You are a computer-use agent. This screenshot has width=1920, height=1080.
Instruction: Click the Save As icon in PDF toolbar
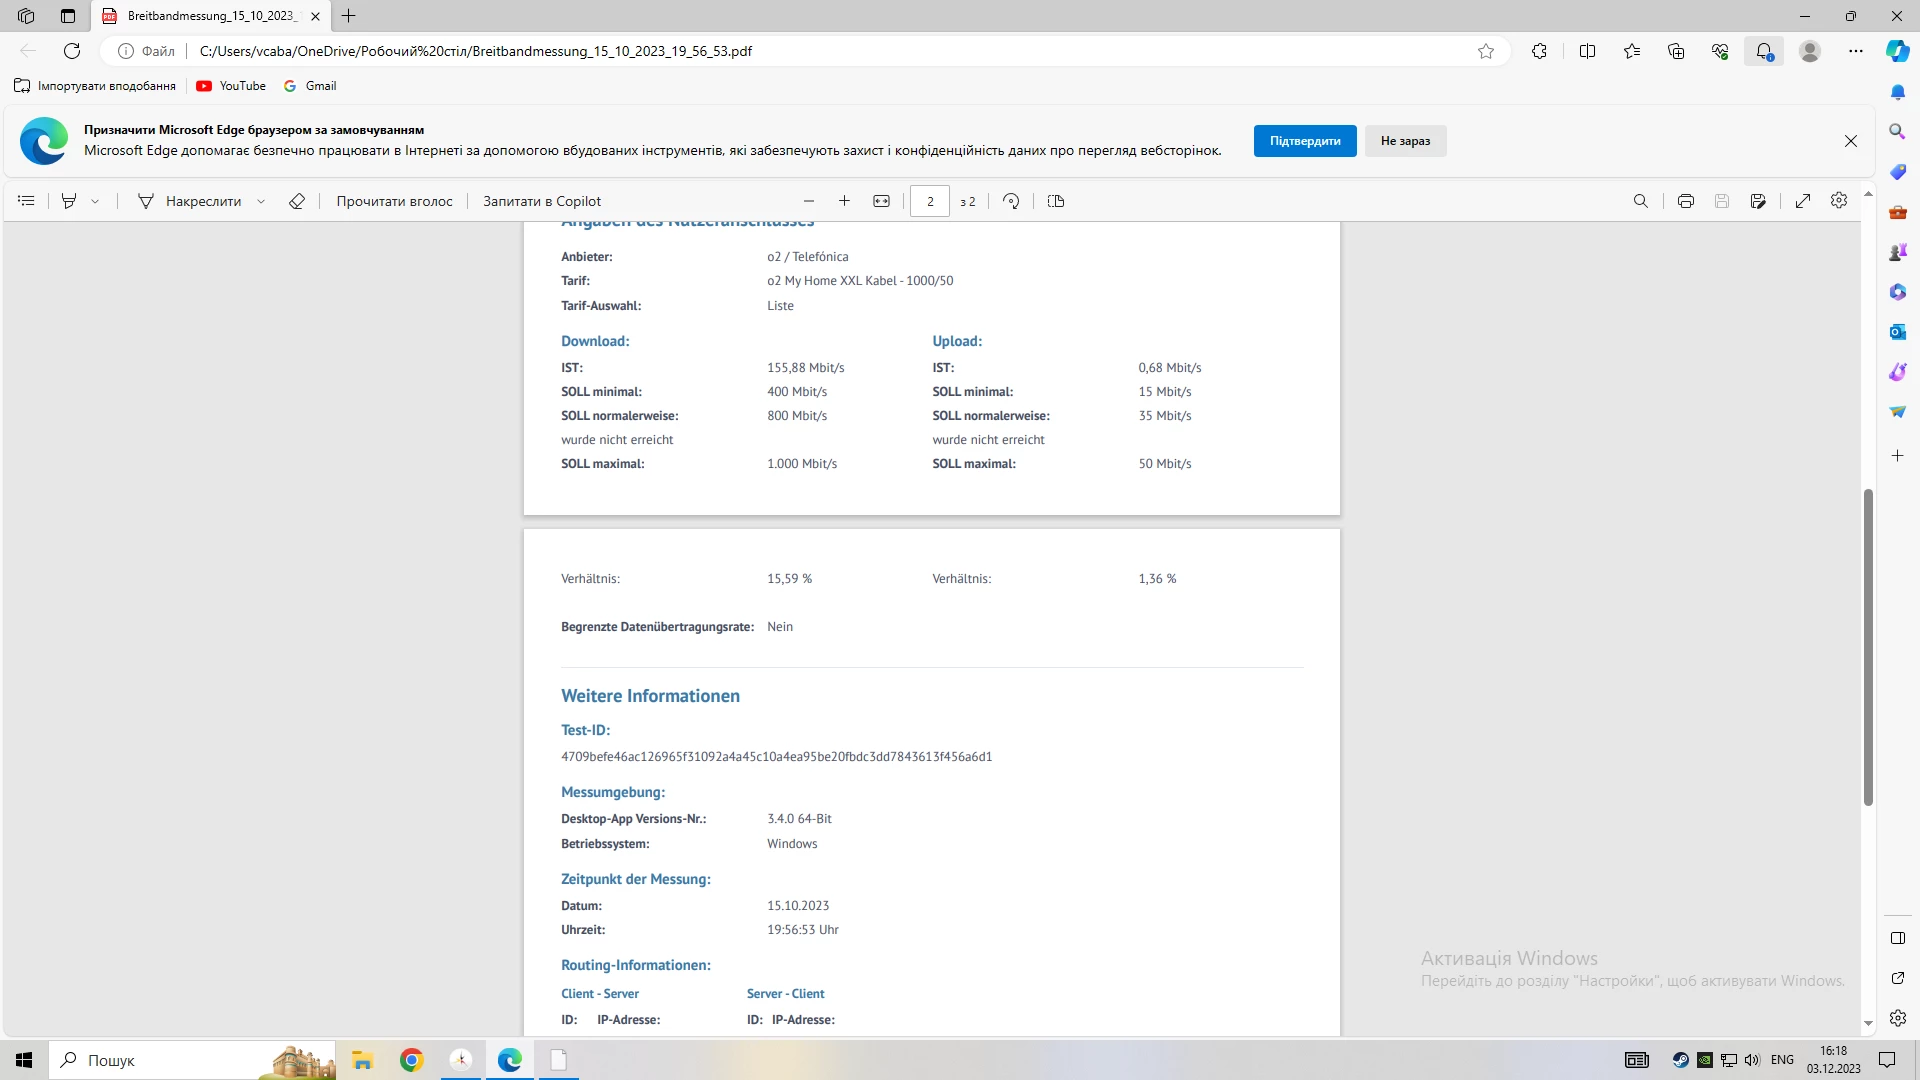pos(1758,201)
